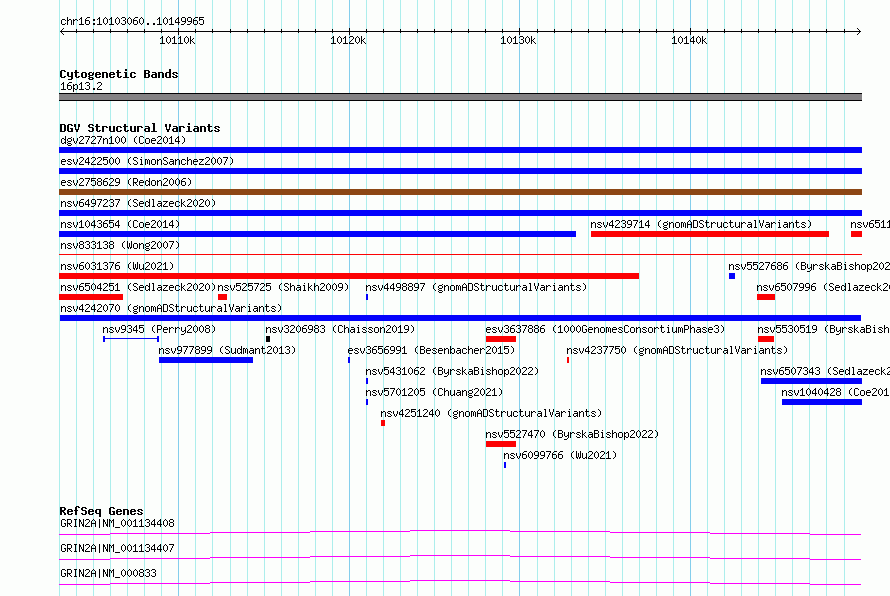The height and width of the screenshot is (596, 890).
Task: Click the 10110k ruler tick label
Action: tap(177, 40)
